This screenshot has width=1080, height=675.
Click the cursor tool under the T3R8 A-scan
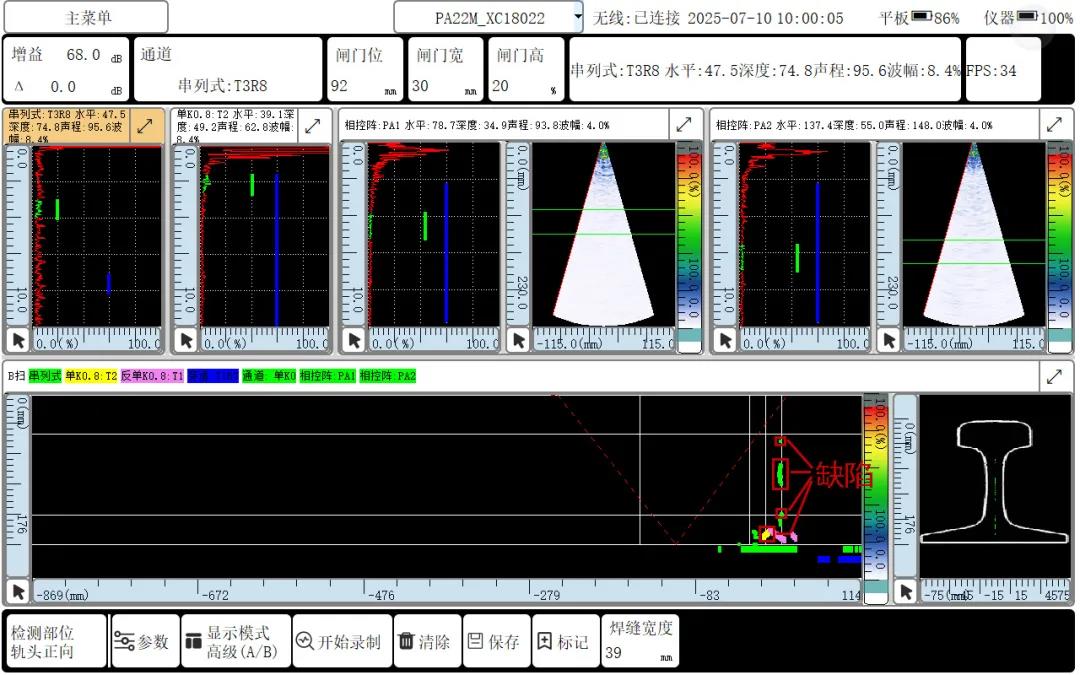[18, 340]
